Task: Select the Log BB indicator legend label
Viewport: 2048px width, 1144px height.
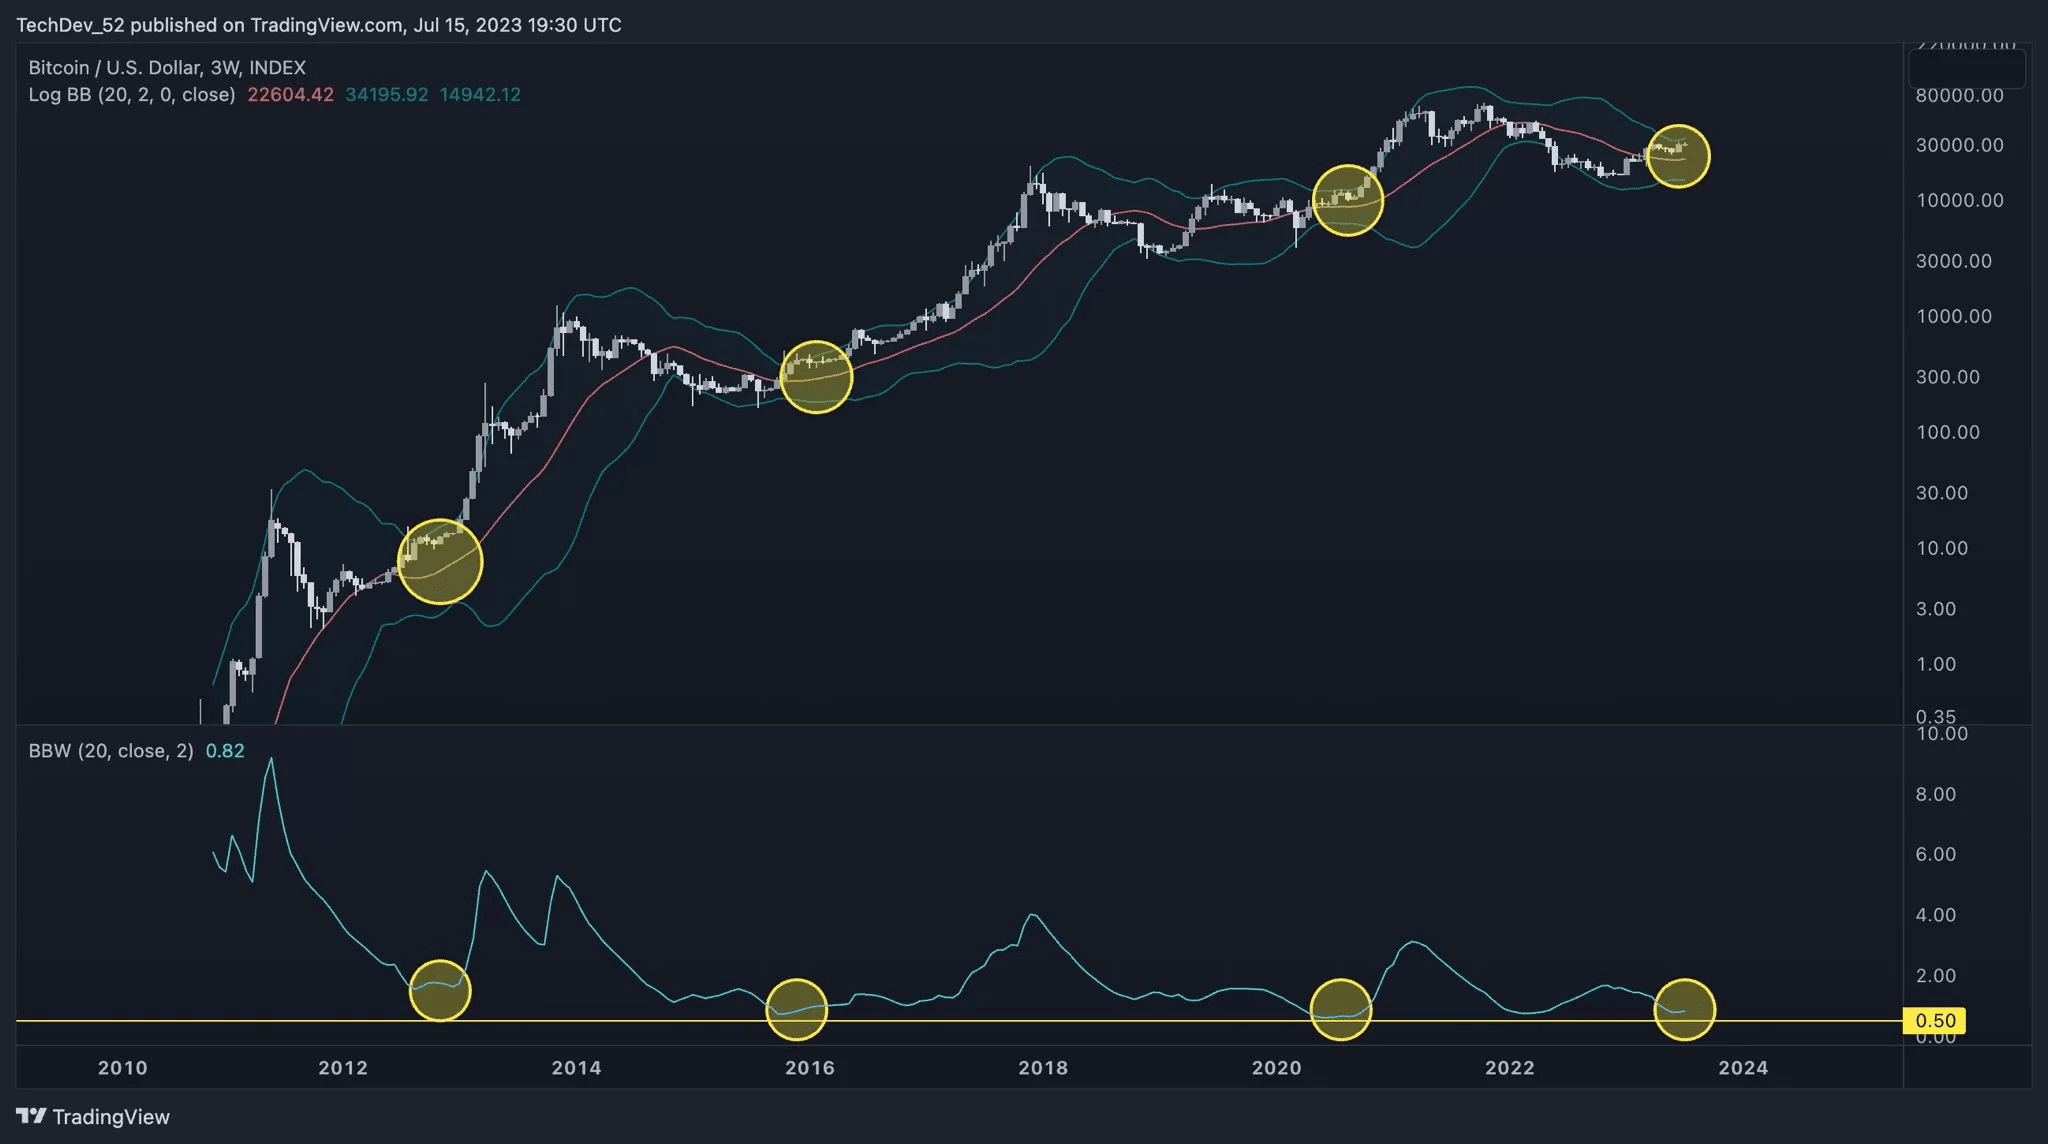Action: coord(131,94)
